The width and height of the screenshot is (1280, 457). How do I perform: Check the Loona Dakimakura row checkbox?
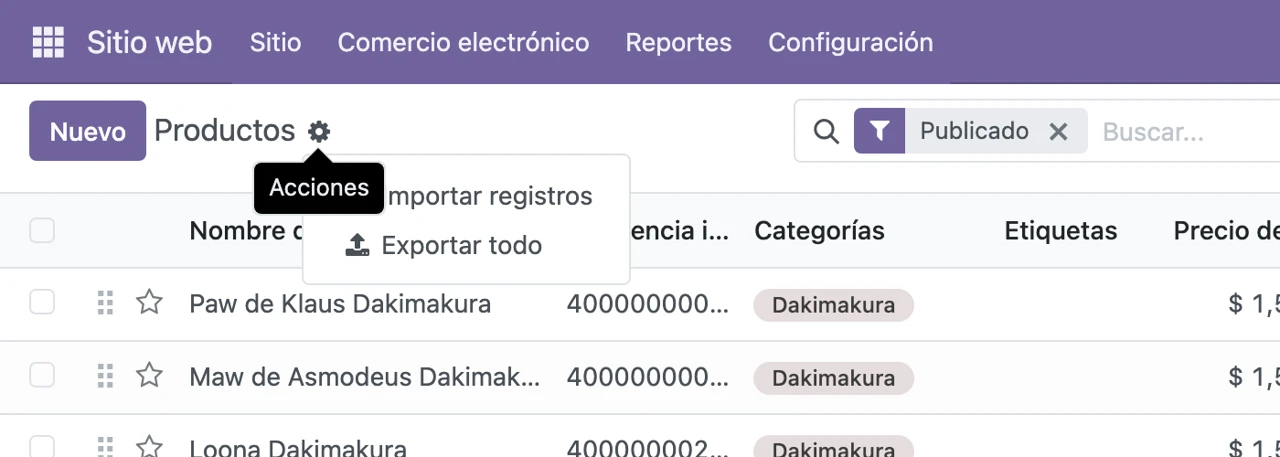click(x=42, y=446)
